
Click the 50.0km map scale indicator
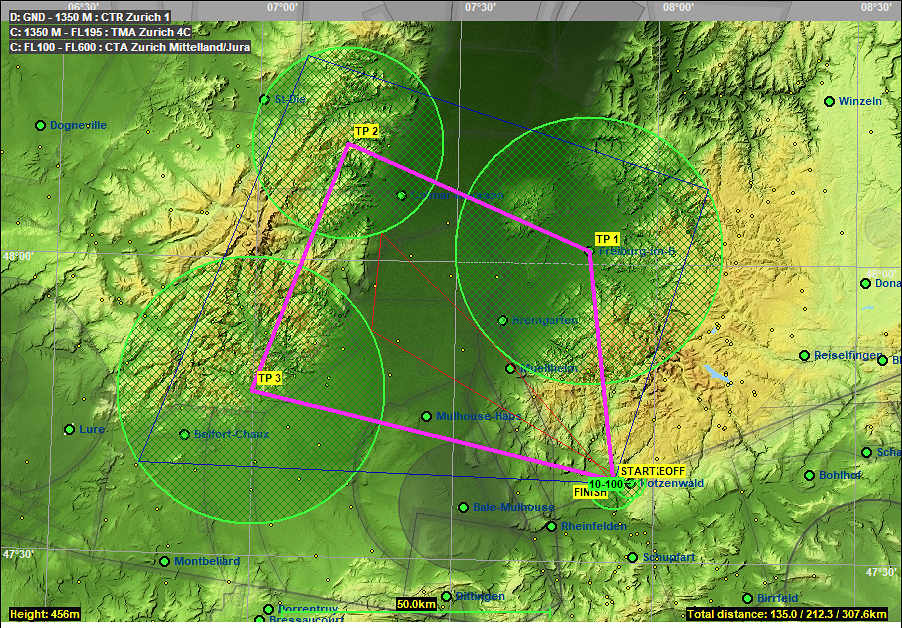coord(415,604)
